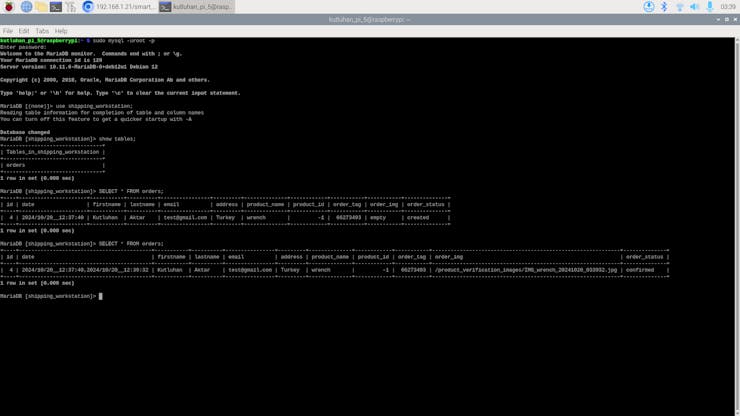
Task: Launch the web browser globe icon
Action: (26, 7)
